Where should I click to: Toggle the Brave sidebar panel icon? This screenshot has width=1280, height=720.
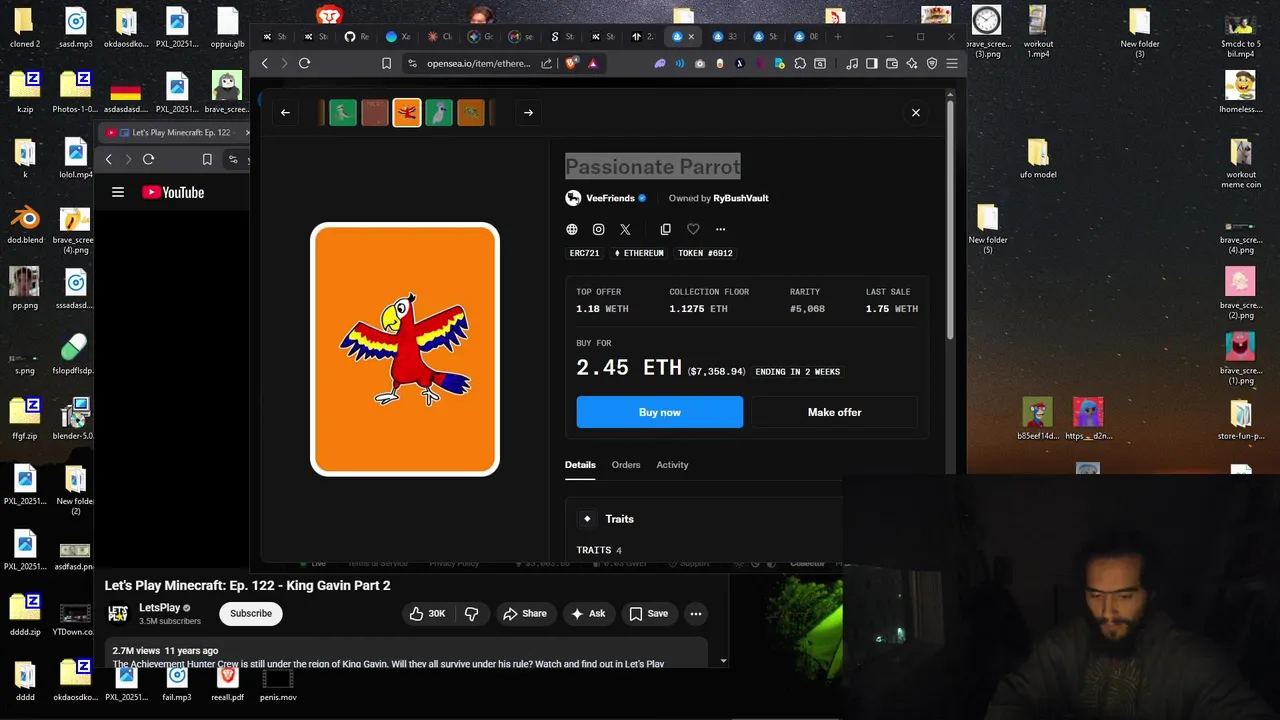872,63
